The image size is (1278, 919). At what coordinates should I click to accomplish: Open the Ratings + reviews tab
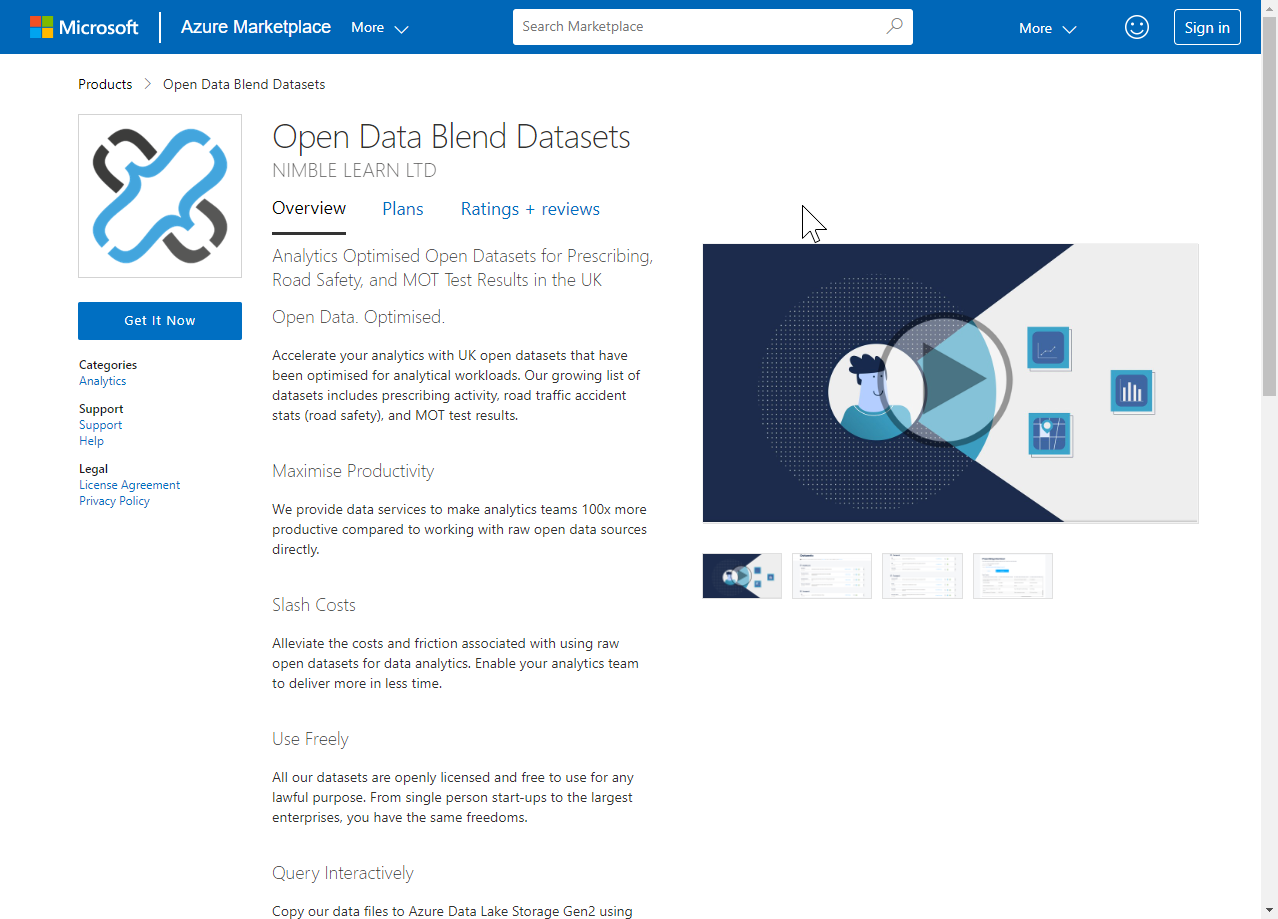(x=530, y=209)
